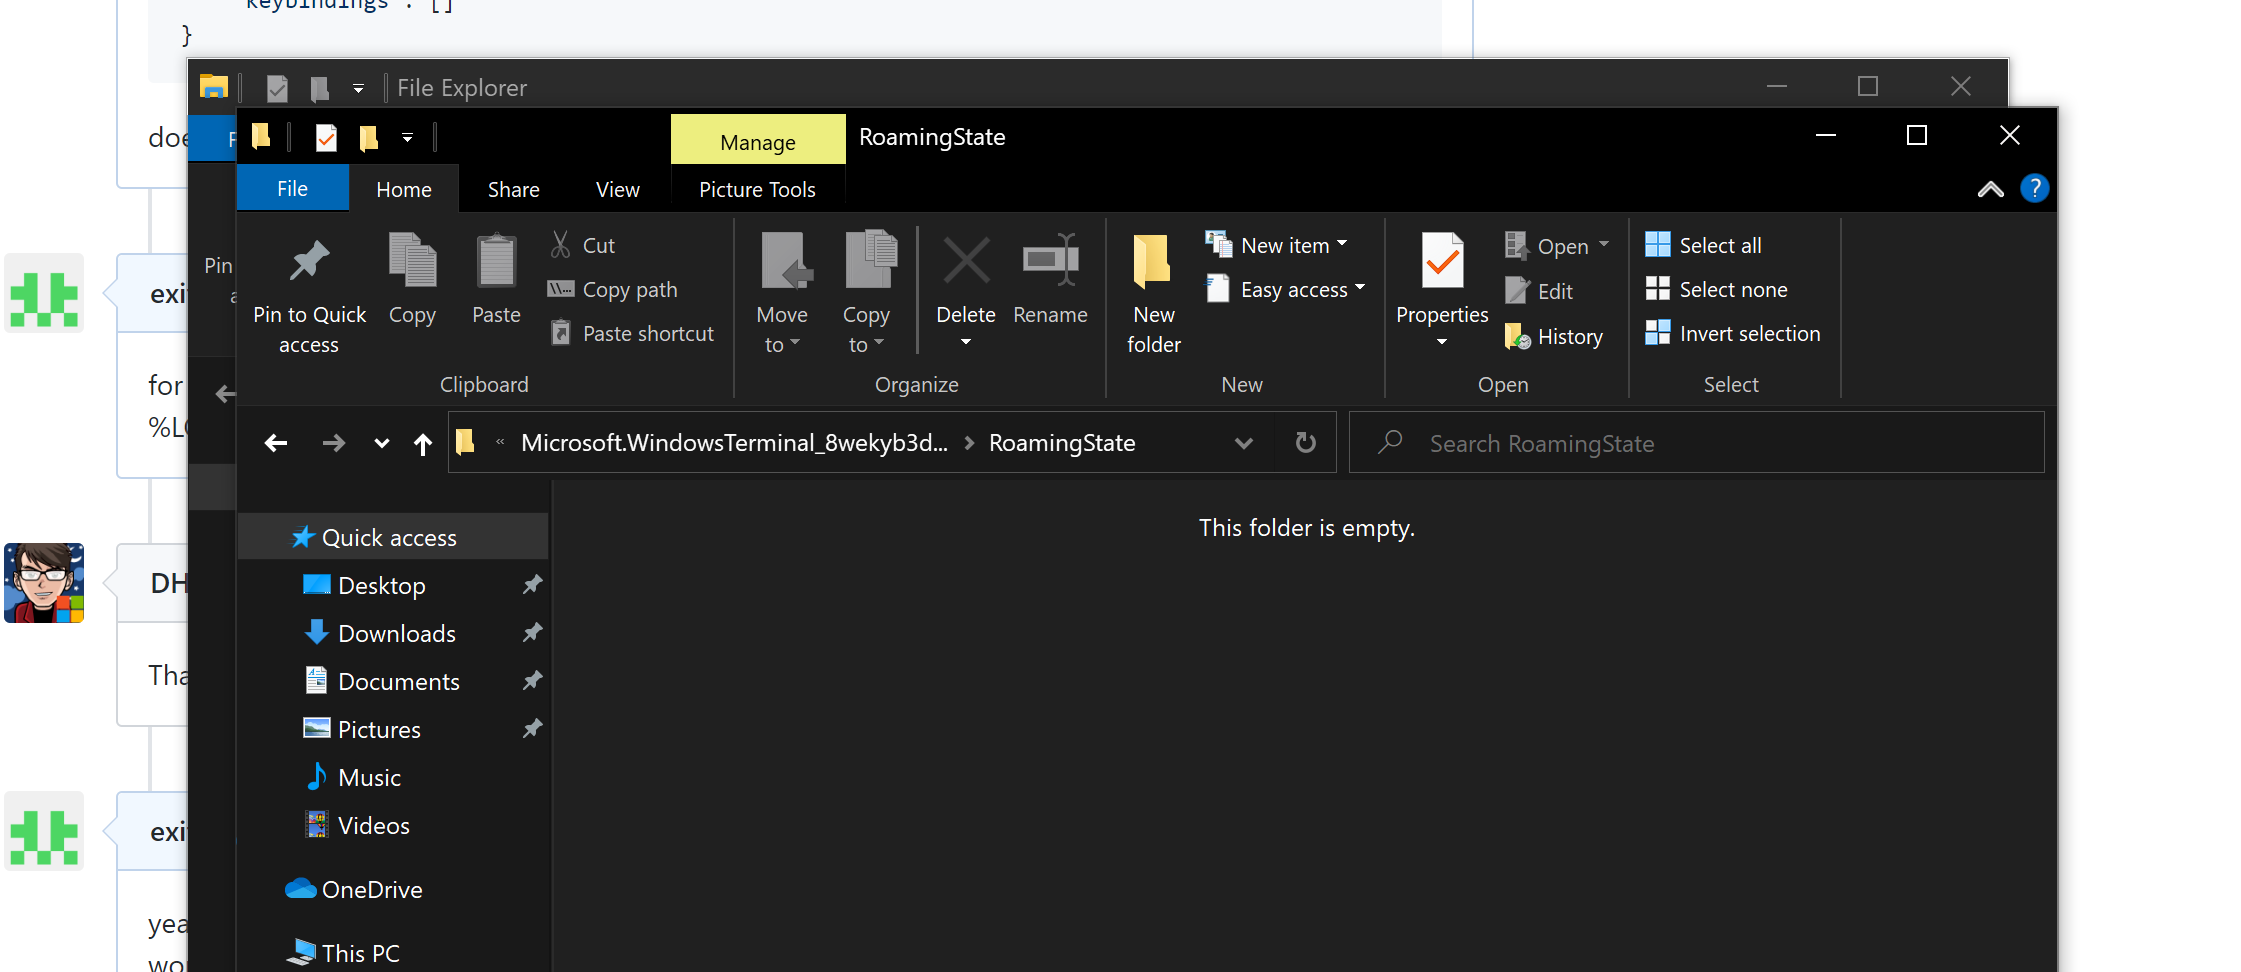
Task: Click the Cut scissors command
Action: tap(583, 245)
